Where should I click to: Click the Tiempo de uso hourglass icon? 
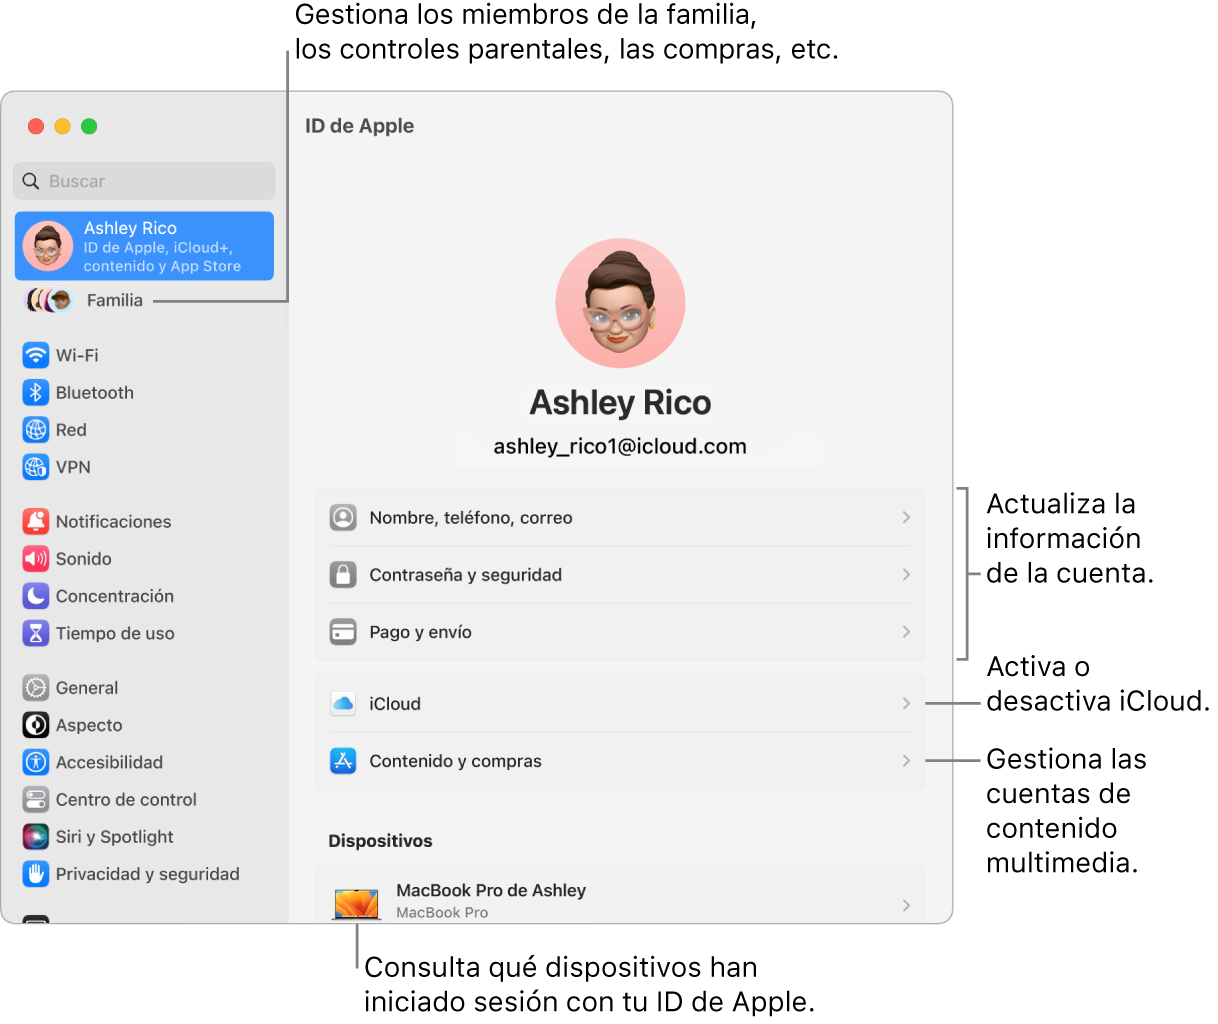tap(36, 633)
